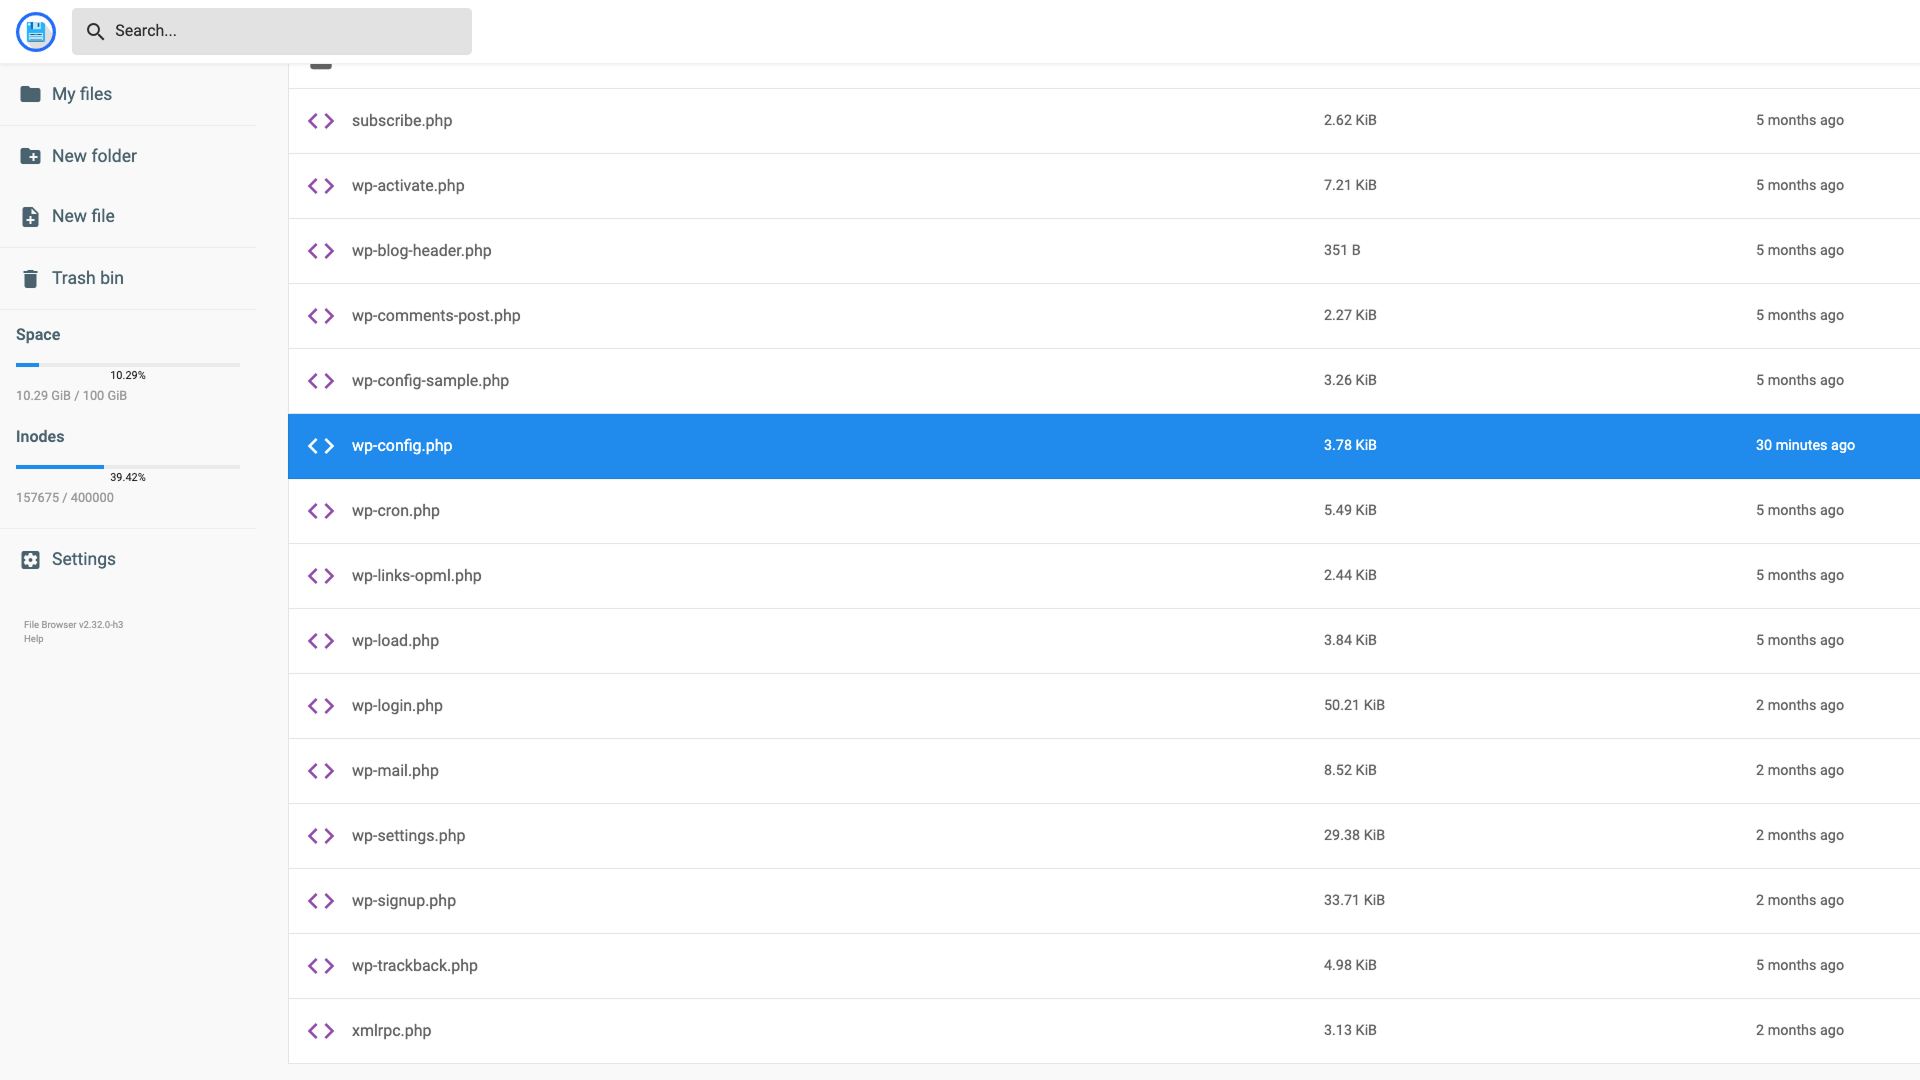The width and height of the screenshot is (1920, 1080).
Task: Open the Help link
Action: coord(34,639)
